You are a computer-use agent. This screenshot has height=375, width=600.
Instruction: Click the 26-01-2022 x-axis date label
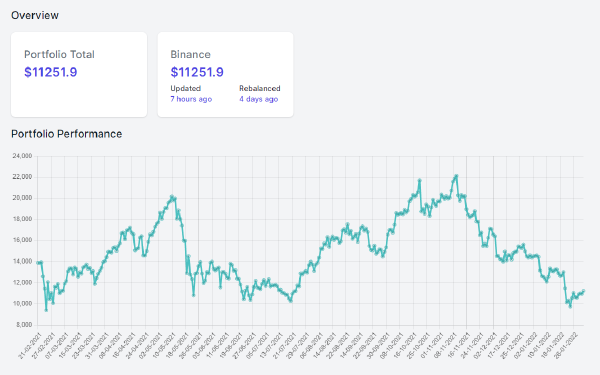pos(566,346)
